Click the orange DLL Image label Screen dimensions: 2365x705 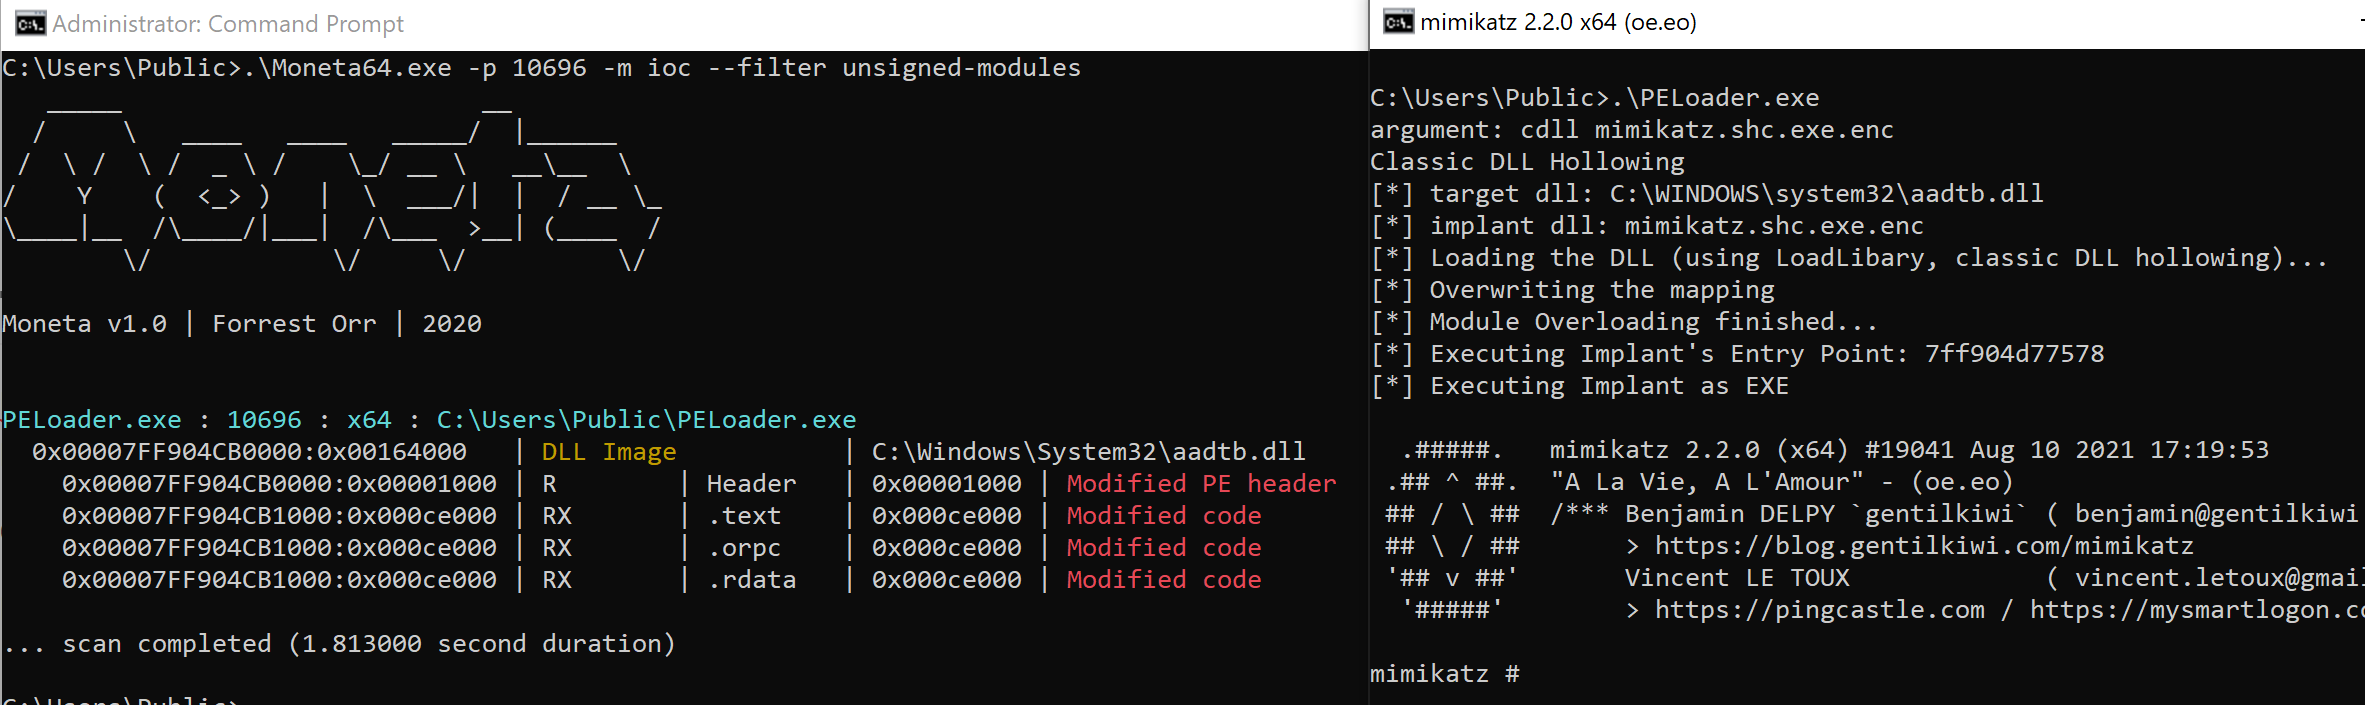[x=608, y=452]
